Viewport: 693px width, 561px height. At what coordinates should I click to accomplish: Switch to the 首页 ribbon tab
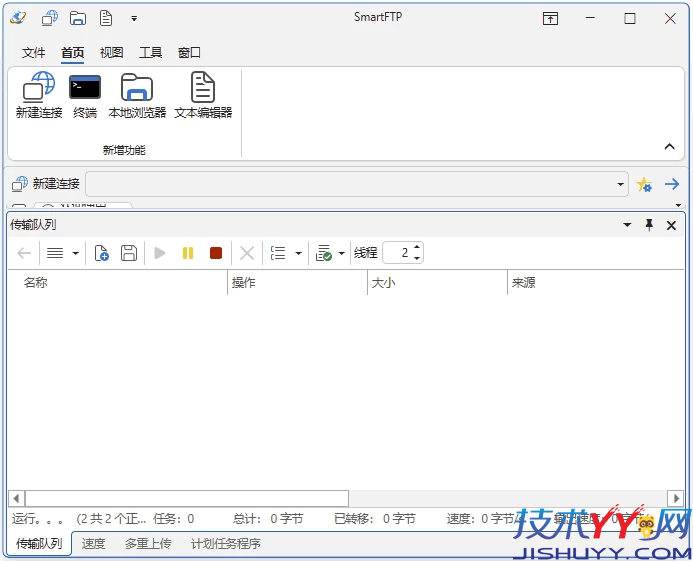(72, 53)
